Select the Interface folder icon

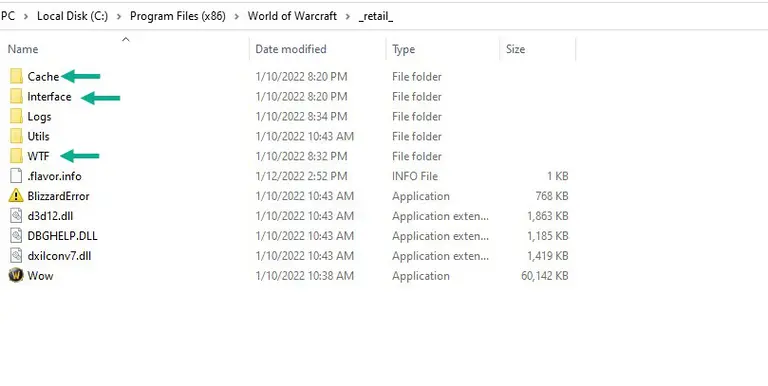point(16,96)
